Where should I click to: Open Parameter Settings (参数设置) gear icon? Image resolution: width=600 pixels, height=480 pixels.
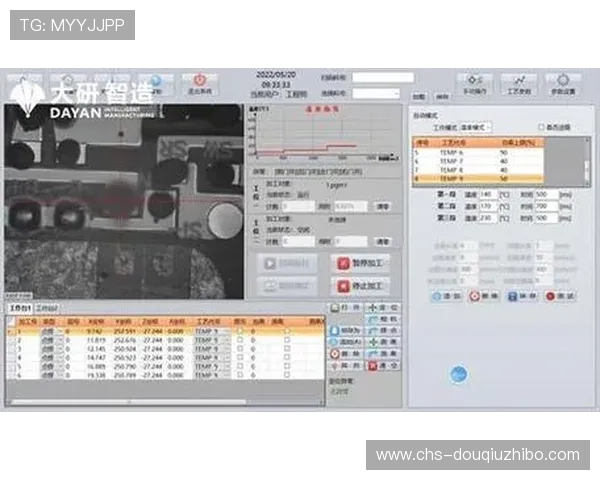pos(562,80)
